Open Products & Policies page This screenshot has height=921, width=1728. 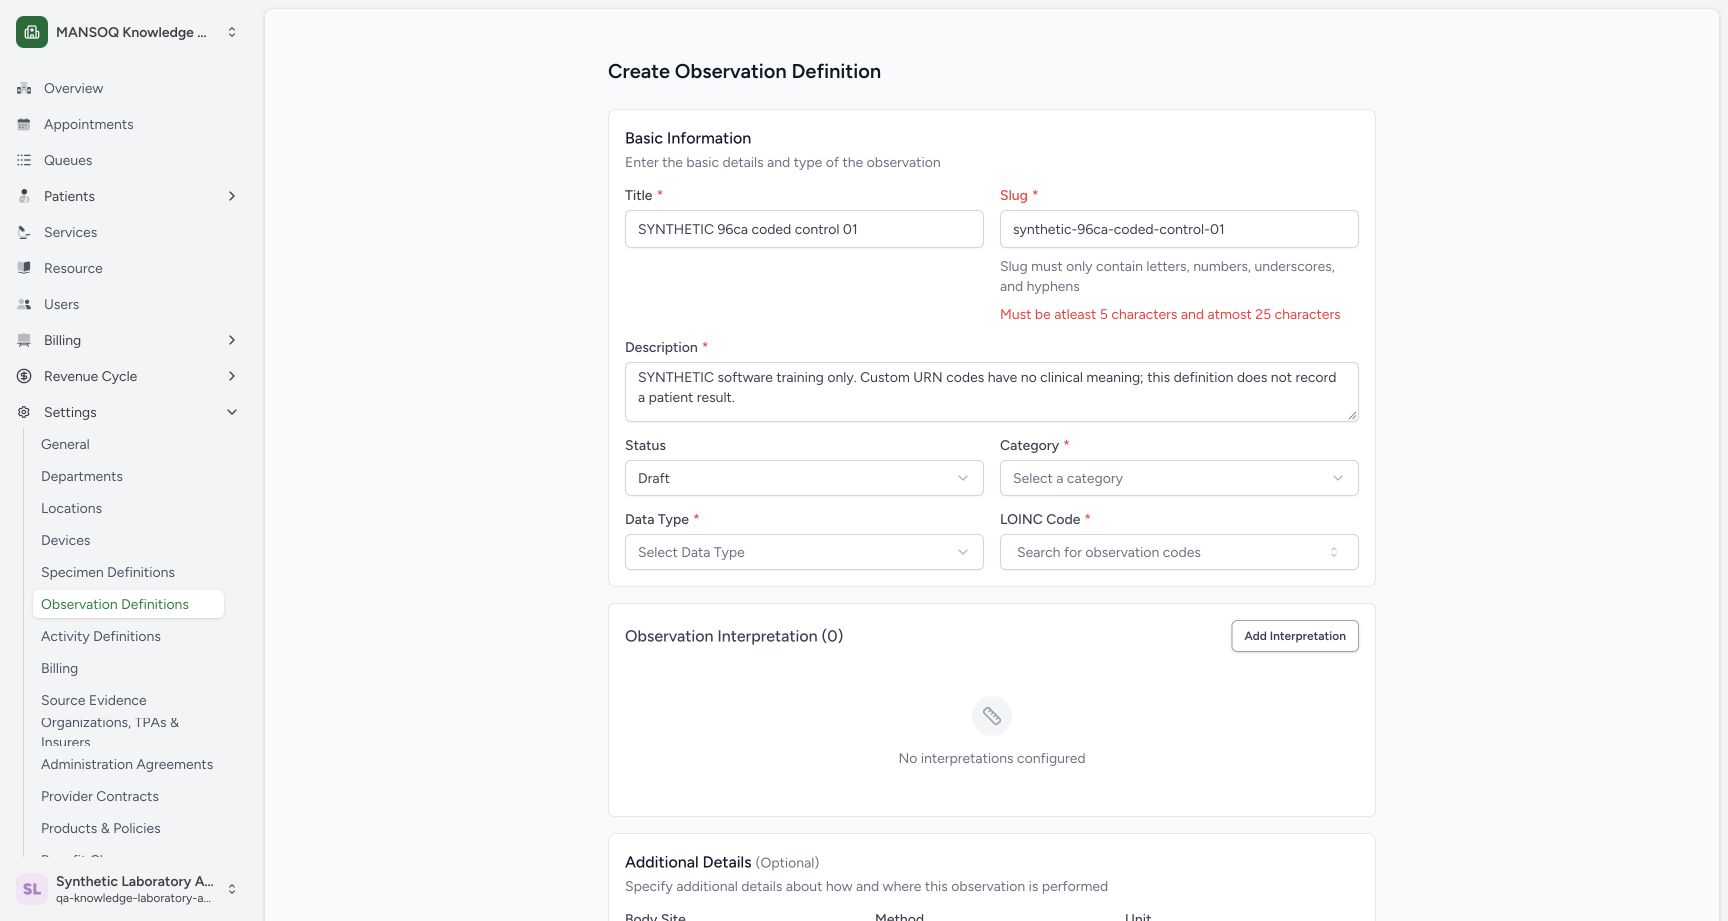tap(128, 828)
